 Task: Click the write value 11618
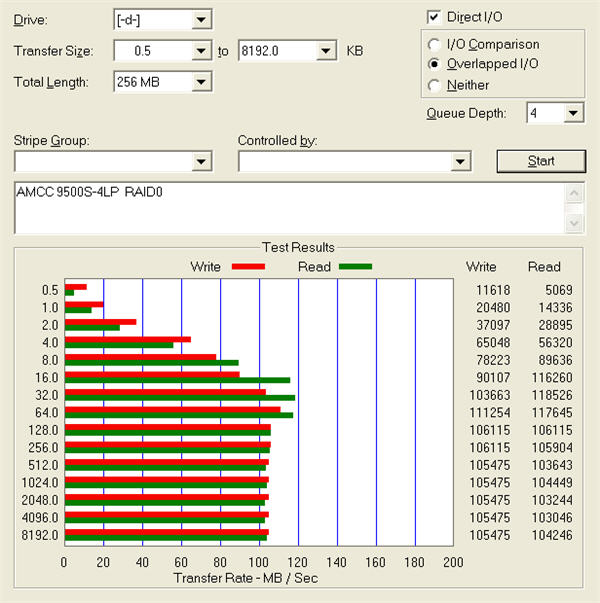(x=493, y=290)
